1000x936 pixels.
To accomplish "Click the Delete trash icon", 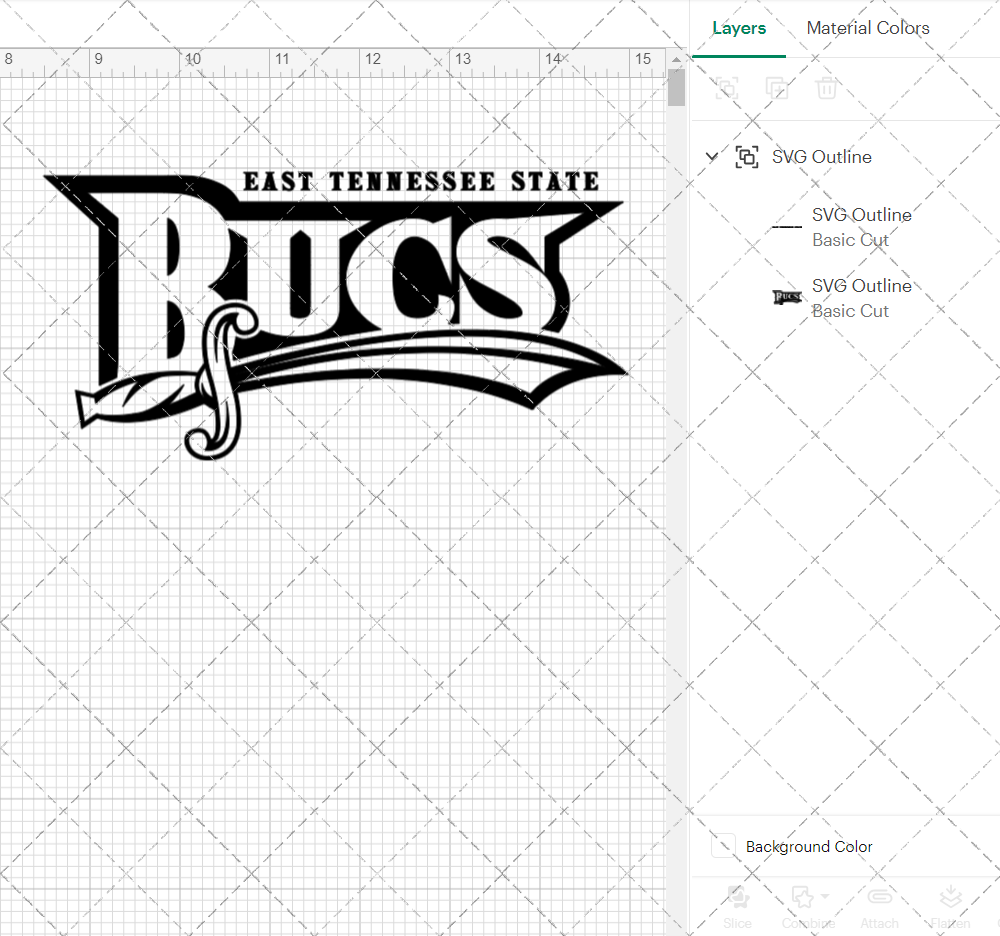I will 826,88.
